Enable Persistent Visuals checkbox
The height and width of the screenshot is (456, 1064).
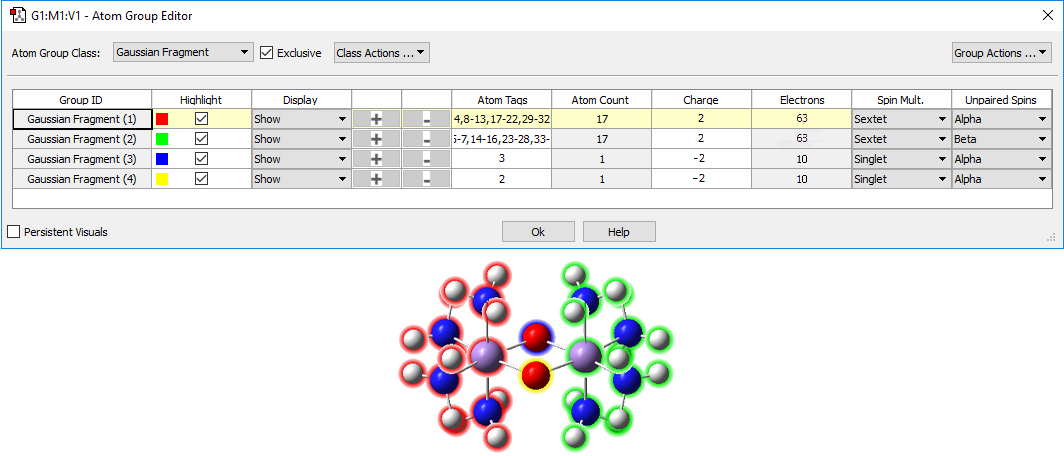14,232
